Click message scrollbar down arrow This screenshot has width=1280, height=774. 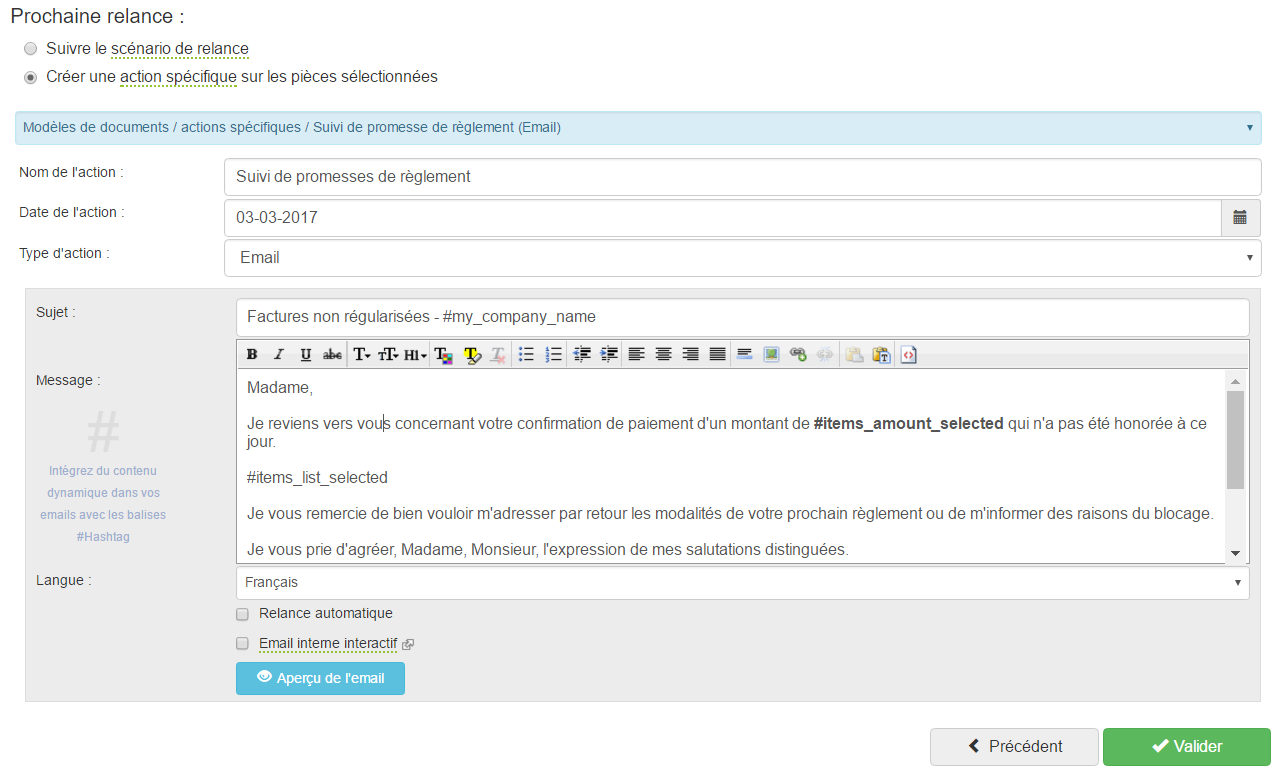pos(1235,554)
